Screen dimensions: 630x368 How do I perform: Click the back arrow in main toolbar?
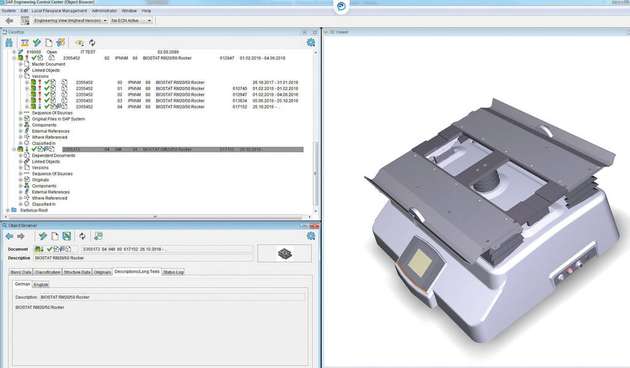(x=9, y=20)
